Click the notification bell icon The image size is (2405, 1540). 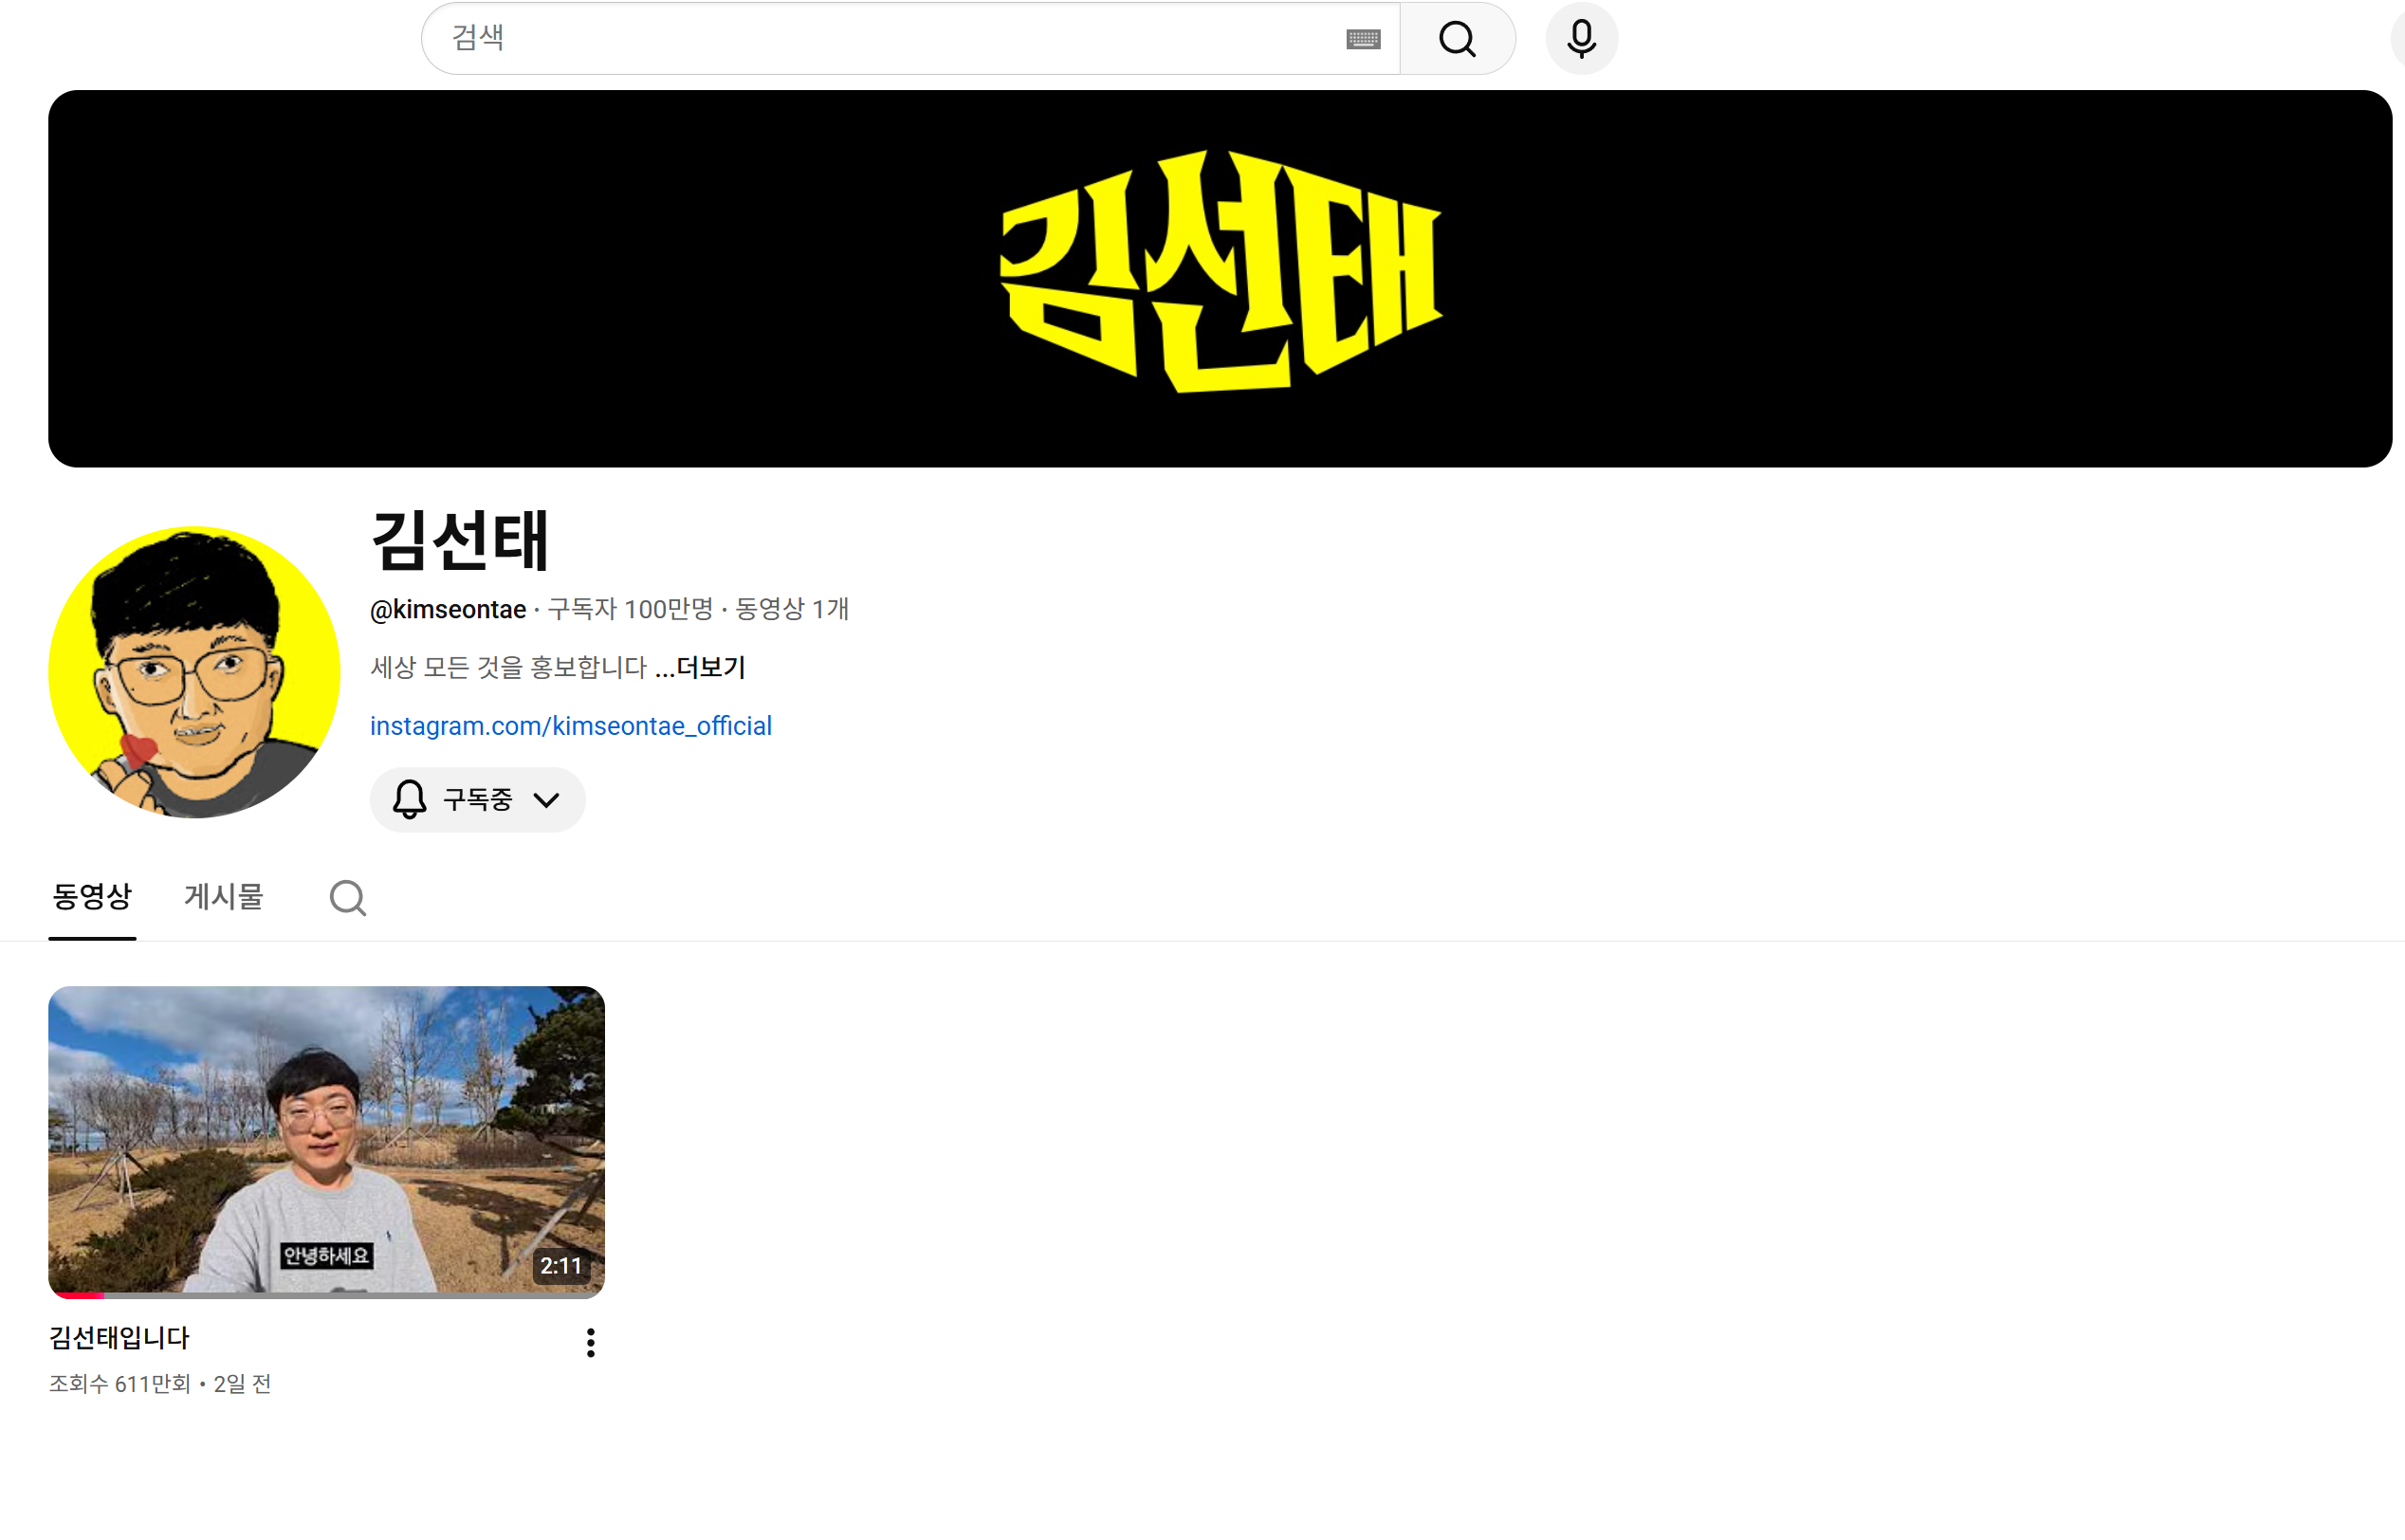point(409,800)
